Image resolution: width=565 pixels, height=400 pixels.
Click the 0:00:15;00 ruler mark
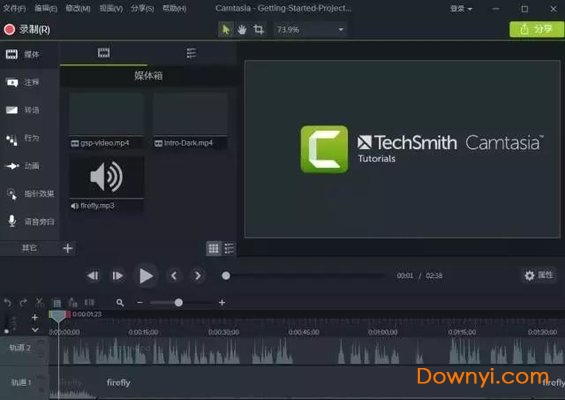coord(143,332)
